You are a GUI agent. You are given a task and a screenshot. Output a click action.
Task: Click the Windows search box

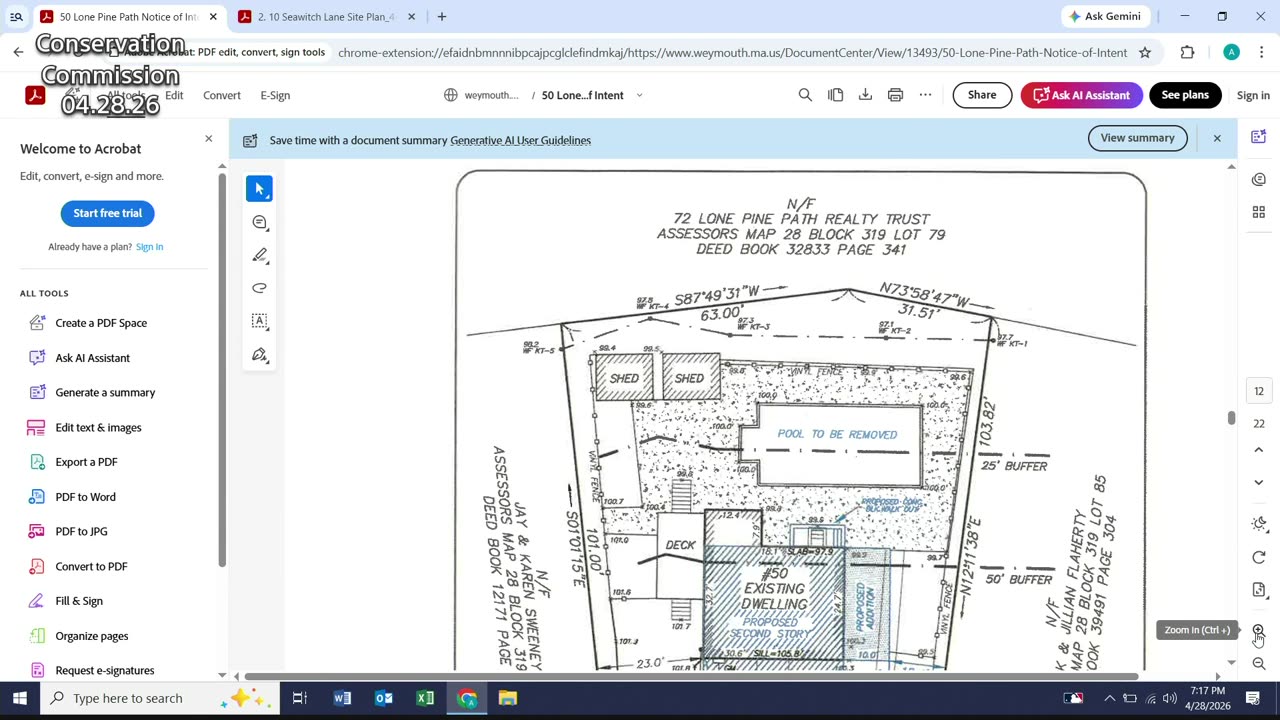tap(160, 698)
